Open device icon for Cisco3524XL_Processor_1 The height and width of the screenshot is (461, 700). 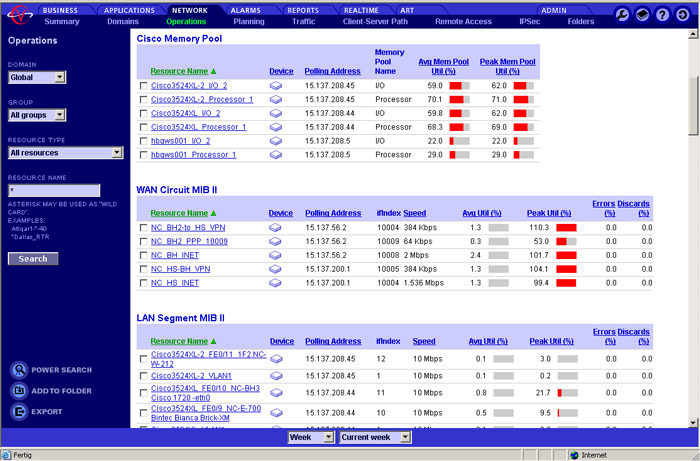tap(276, 127)
